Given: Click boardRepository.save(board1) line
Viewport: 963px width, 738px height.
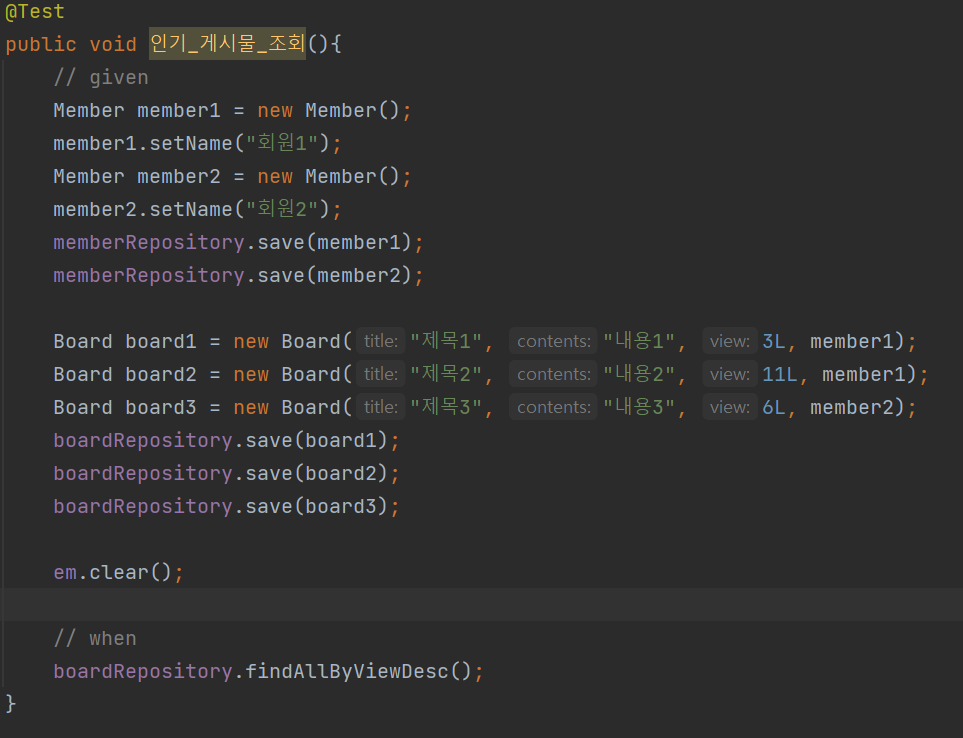Looking at the screenshot, I should pyautogui.click(x=227, y=441).
